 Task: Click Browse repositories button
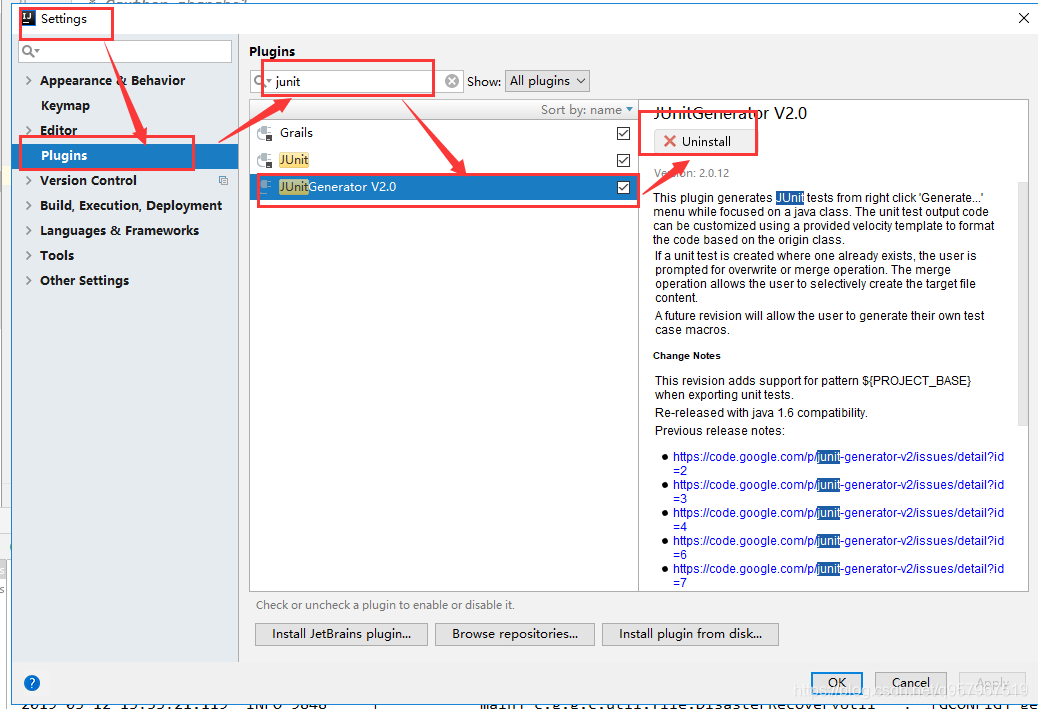(x=514, y=634)
